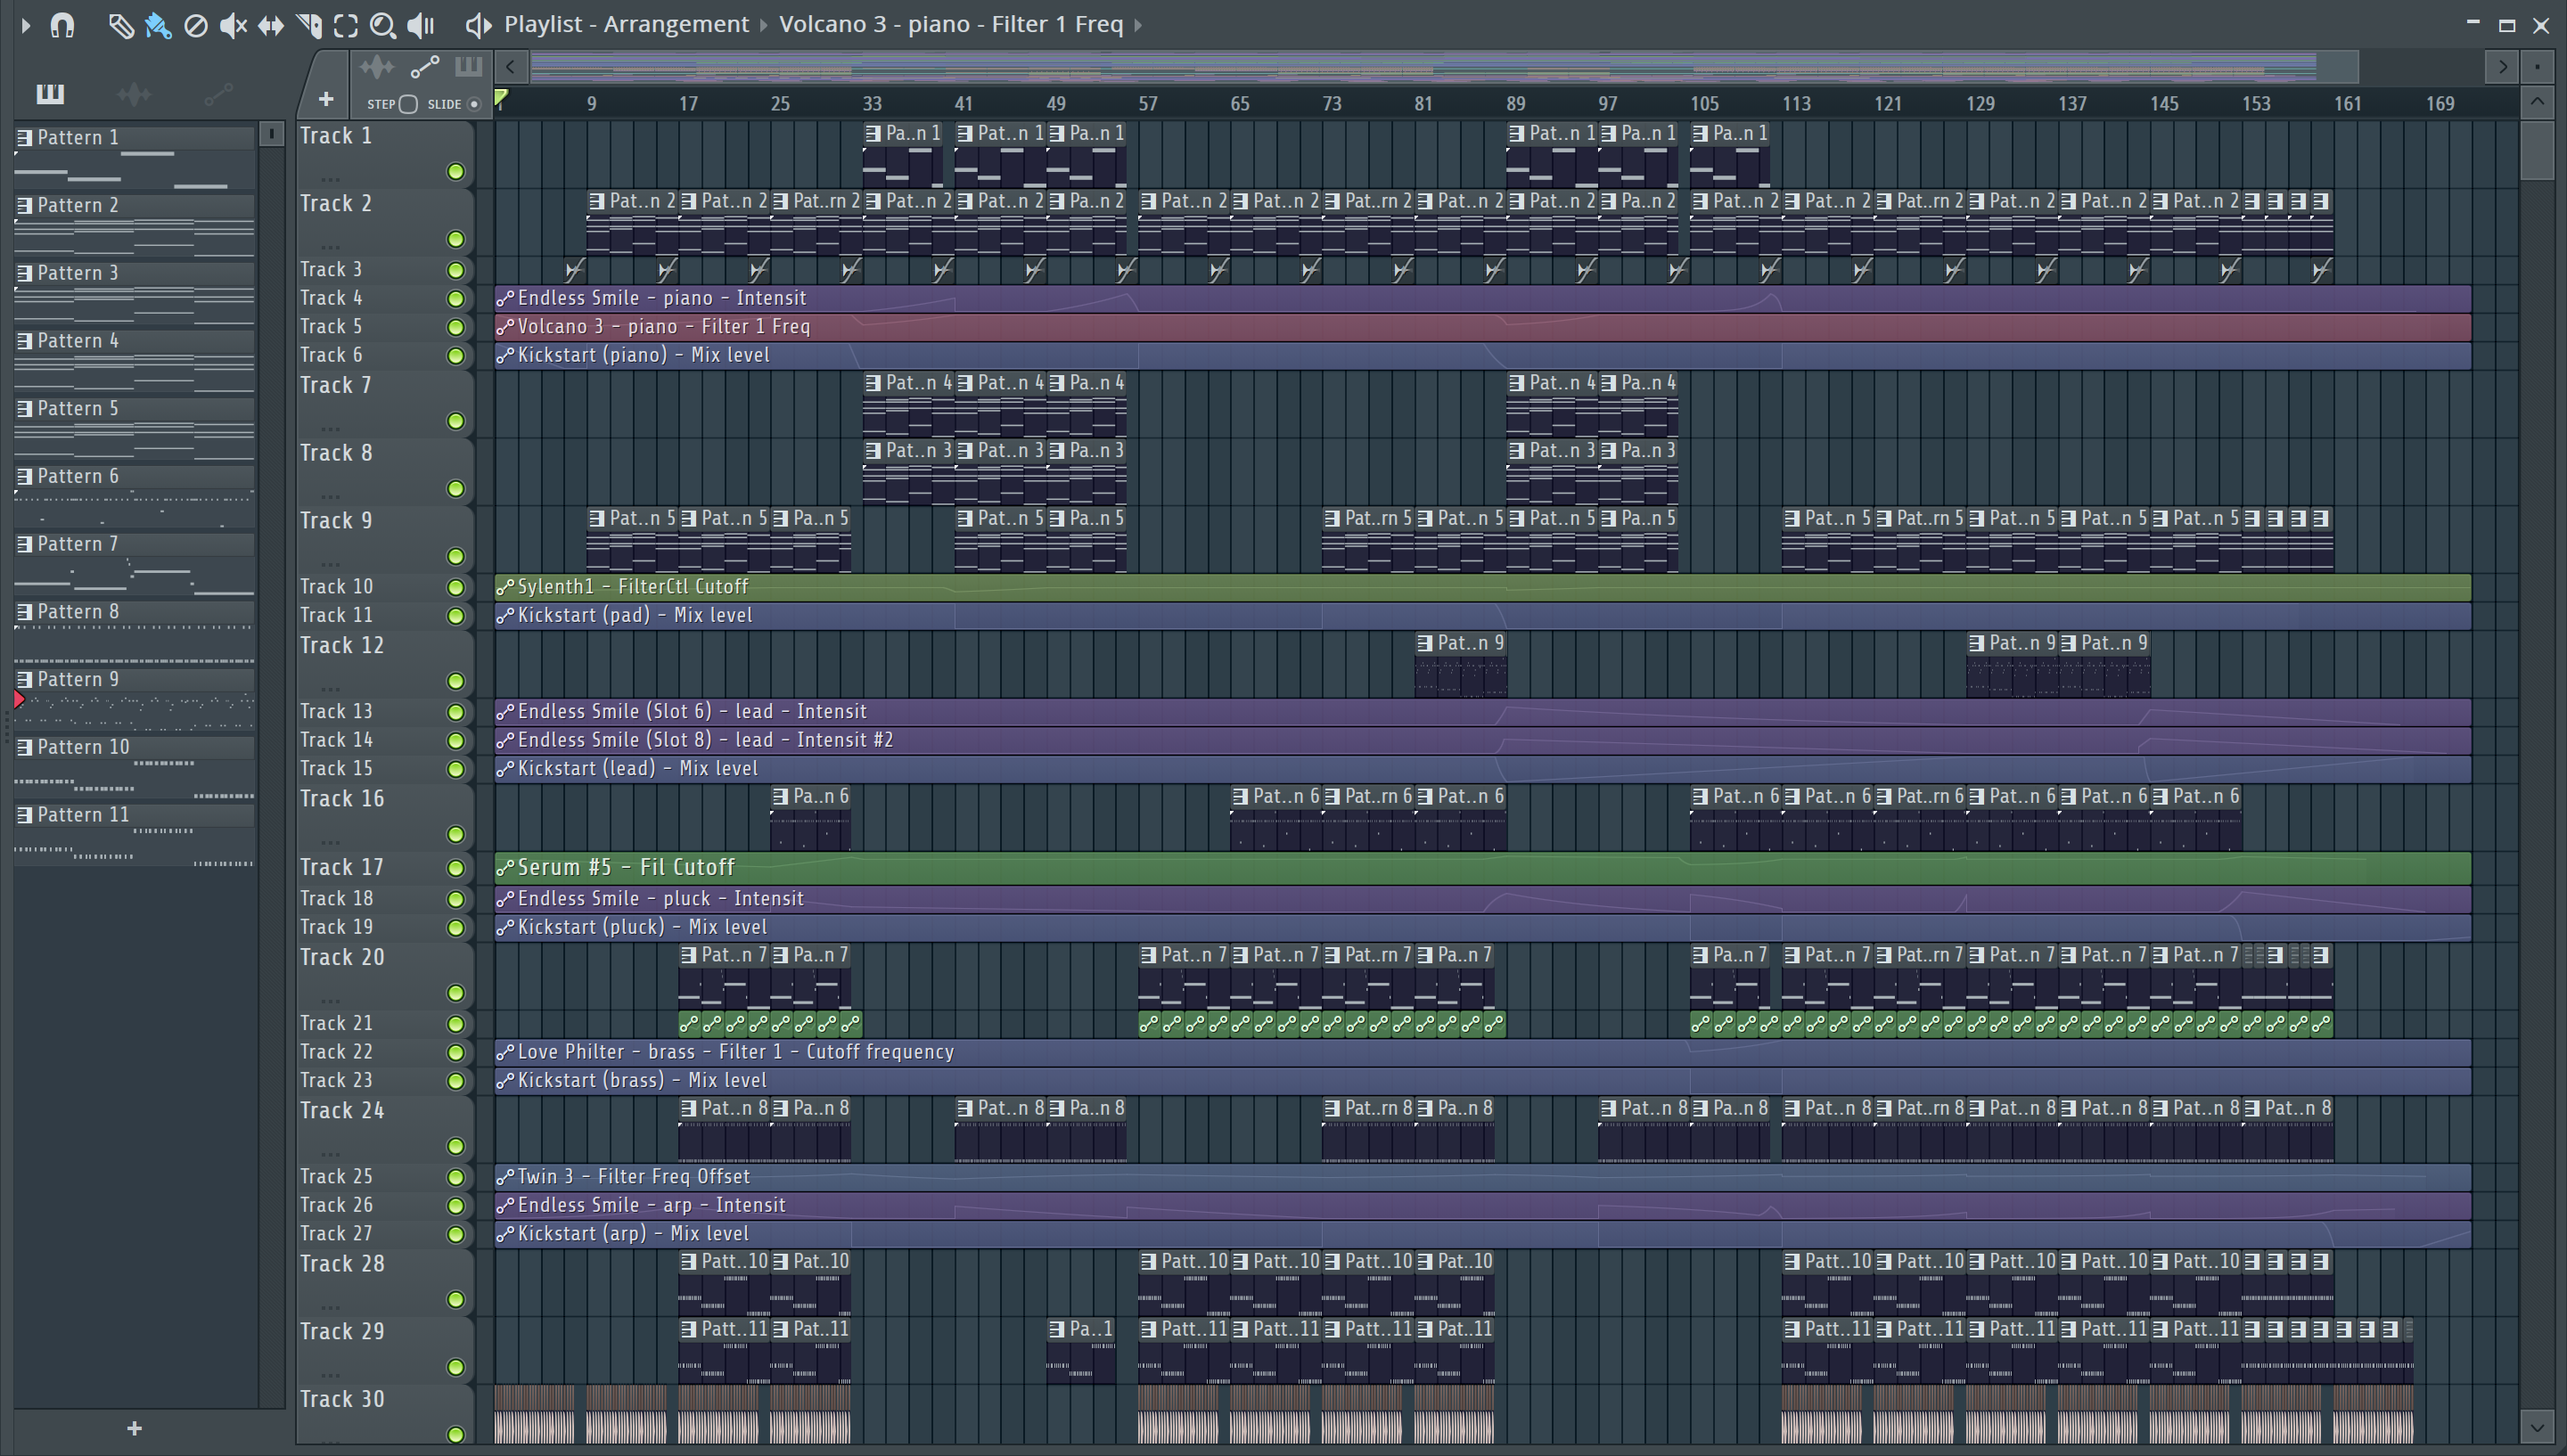Add a new track with plus button

325,99
